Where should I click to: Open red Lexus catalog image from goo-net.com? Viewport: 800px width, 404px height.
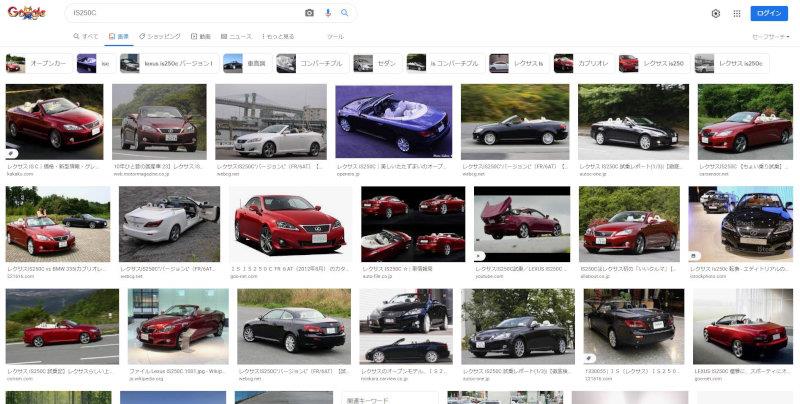tap(290, 224)
